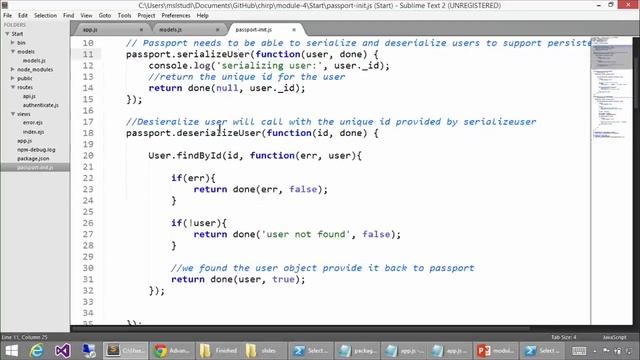Click the 'user not found' string
The image size is (640, 360).
pos(305,234)
